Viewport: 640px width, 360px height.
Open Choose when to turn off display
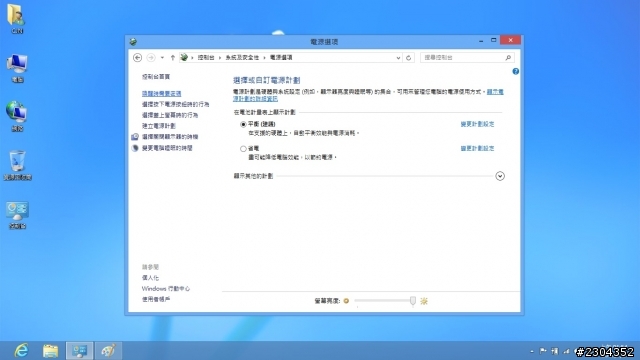pos(170,137)
